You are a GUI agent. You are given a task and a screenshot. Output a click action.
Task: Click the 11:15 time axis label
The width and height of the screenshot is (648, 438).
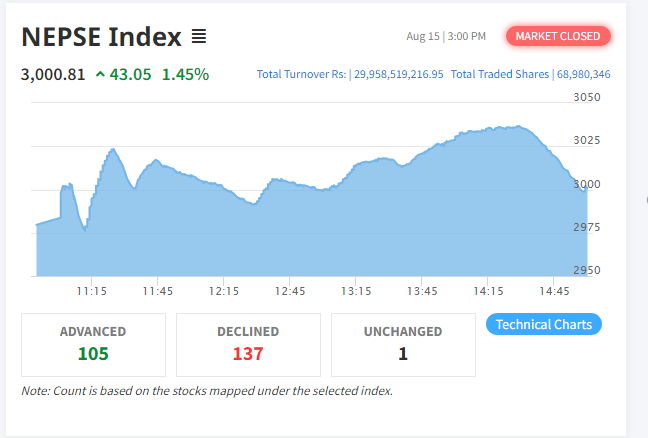[92, 291]
